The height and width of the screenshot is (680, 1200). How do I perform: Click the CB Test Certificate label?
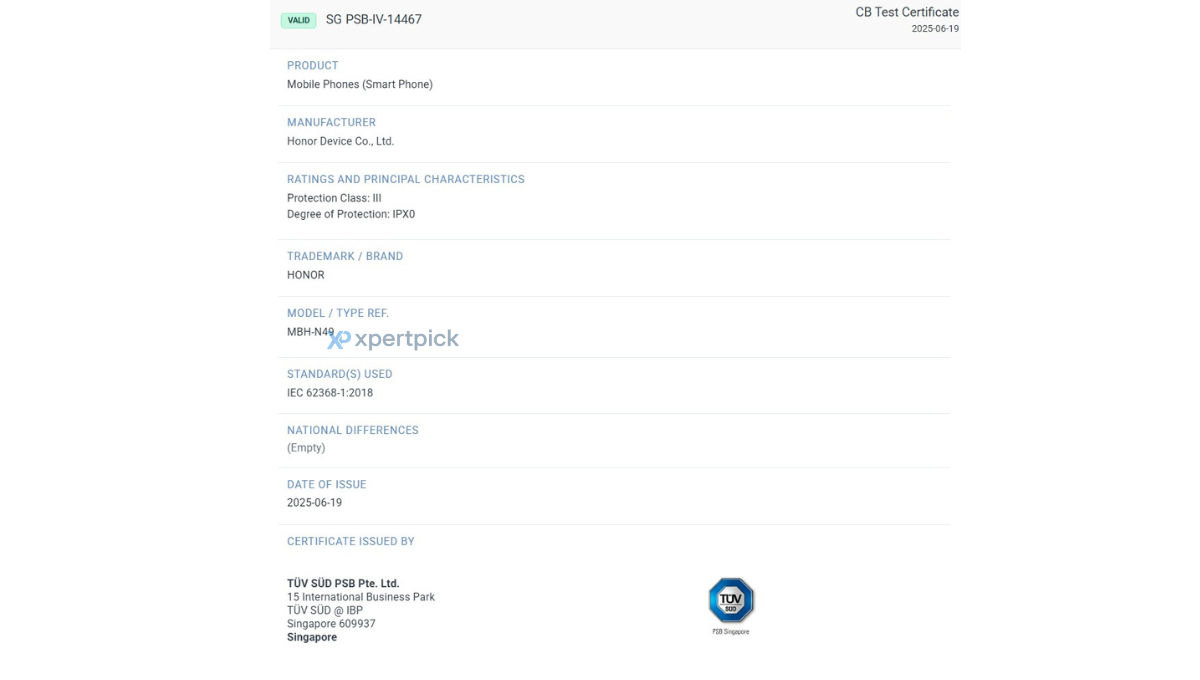point(907,12)
